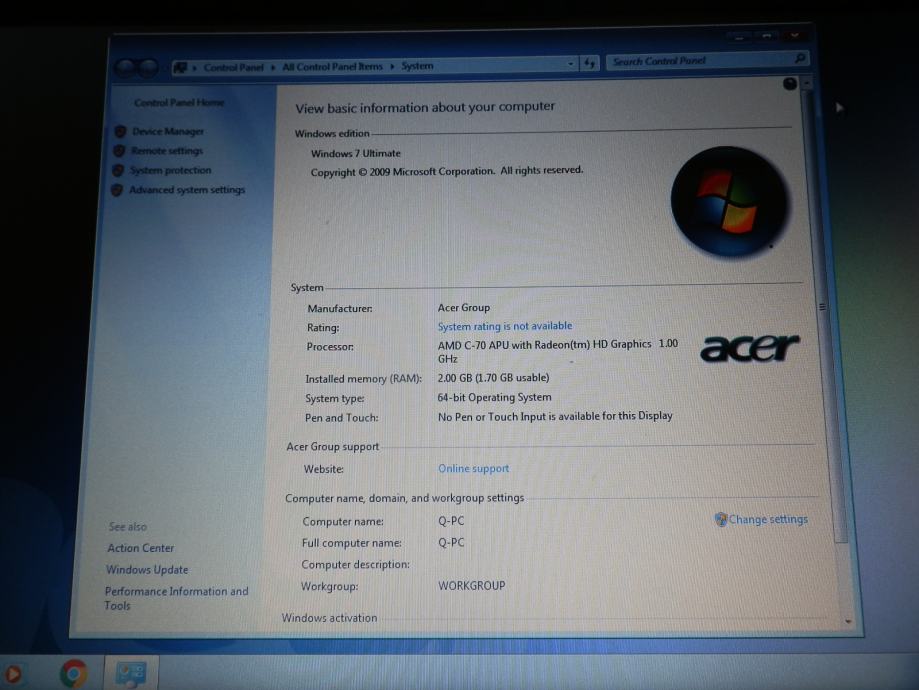Open Control Panel Home
919x690 pixels.
tap(179, 103)
